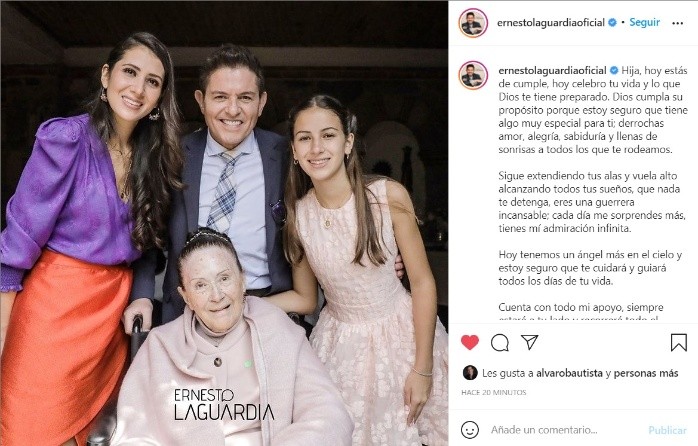
Task: Click the caption's bold username ernestolaguardiaoficial
Action: click(x=552, y=70)
